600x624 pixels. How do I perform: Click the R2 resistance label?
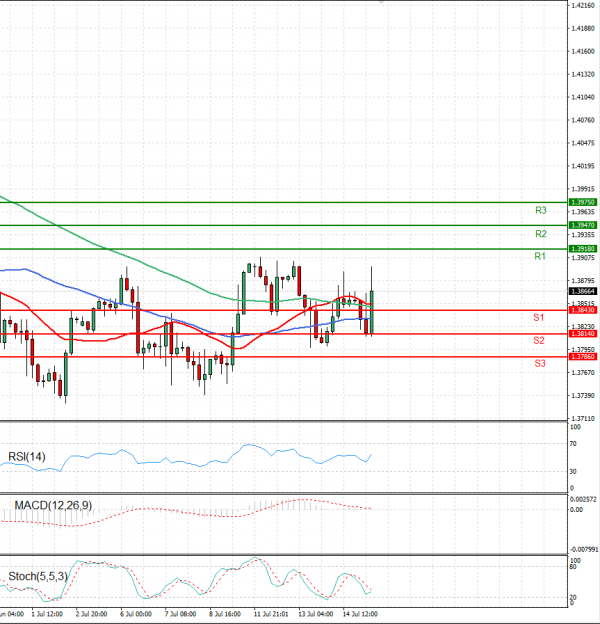coord(540,234)
